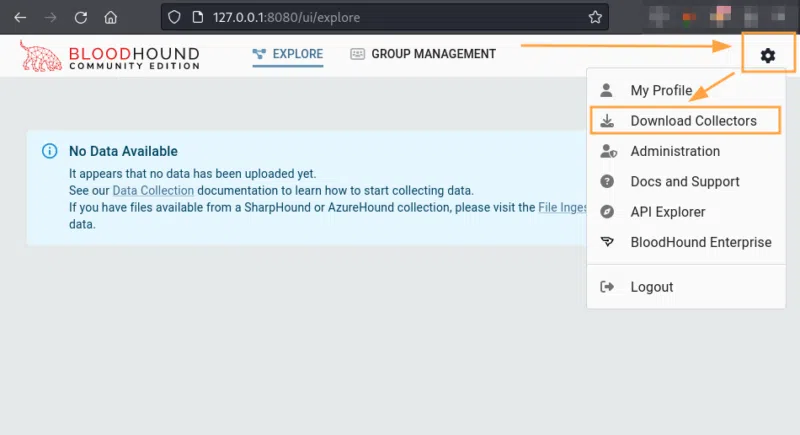Click the question mark icon for Docs and Support
The width and height of the screenshot is (800, 435).
pos(607,182)
